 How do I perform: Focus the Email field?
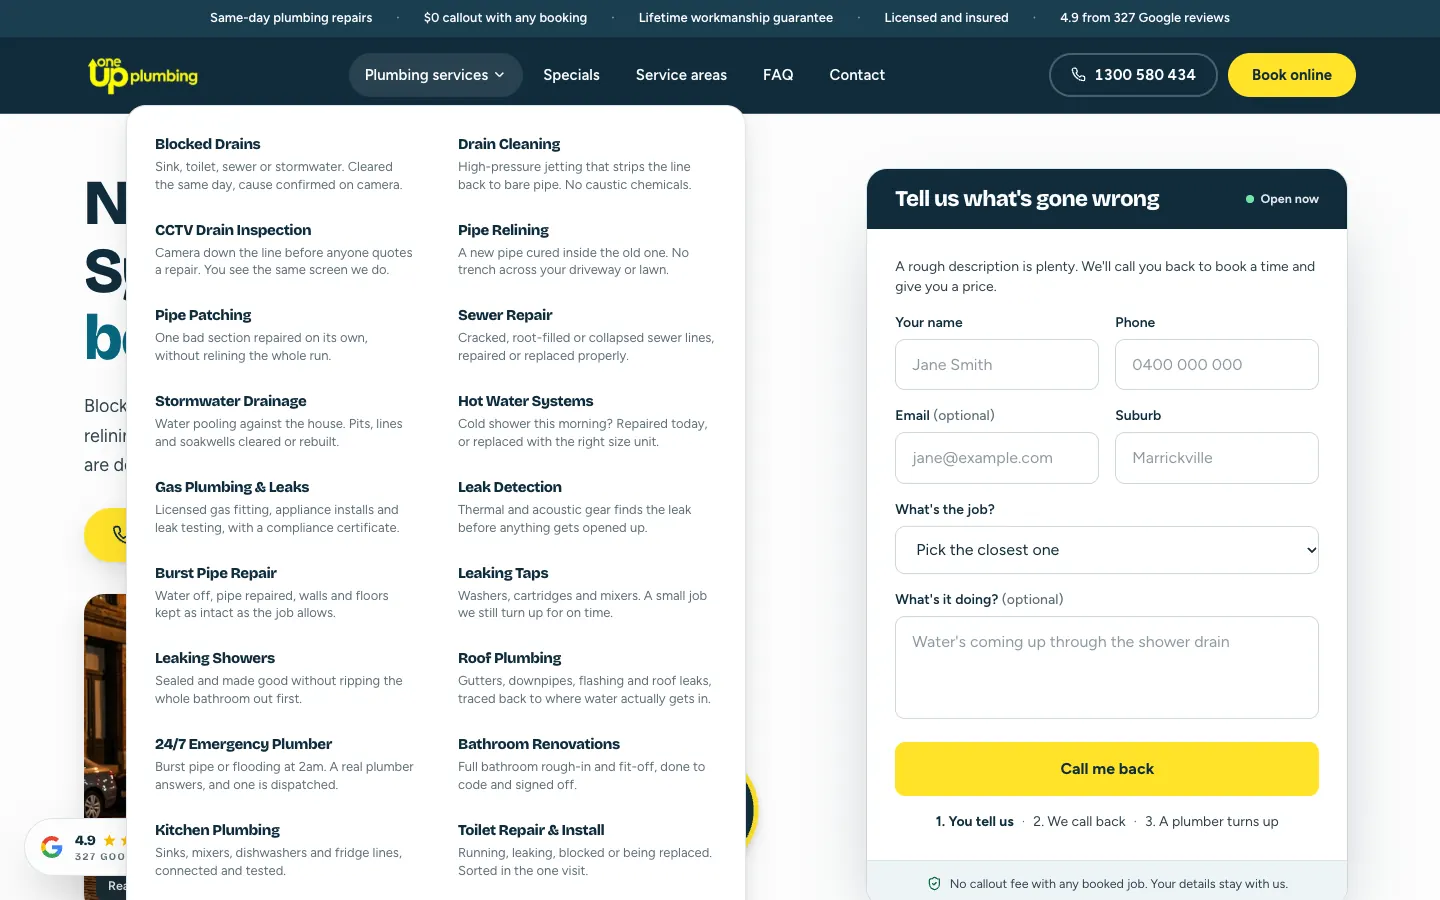coord(997,458)
